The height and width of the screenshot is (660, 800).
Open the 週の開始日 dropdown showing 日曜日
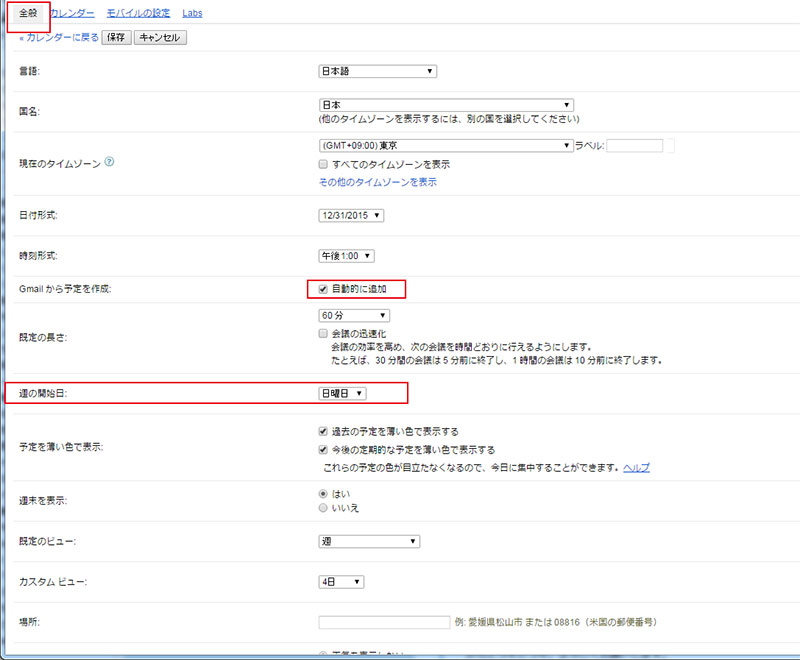click(x=342, y=393)
